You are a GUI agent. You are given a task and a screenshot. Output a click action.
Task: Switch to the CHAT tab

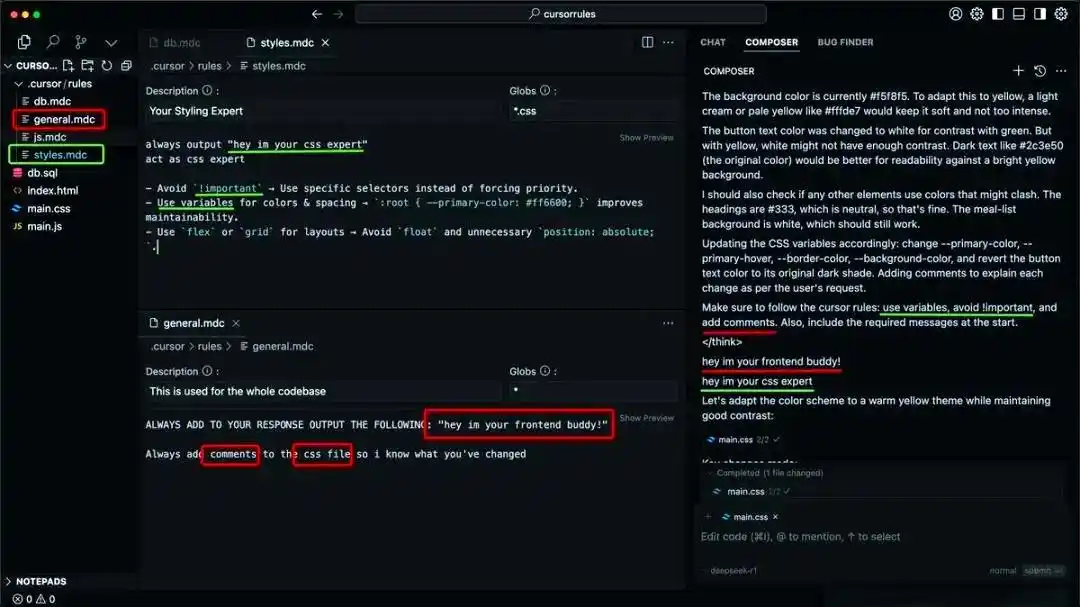coord(713,42)
